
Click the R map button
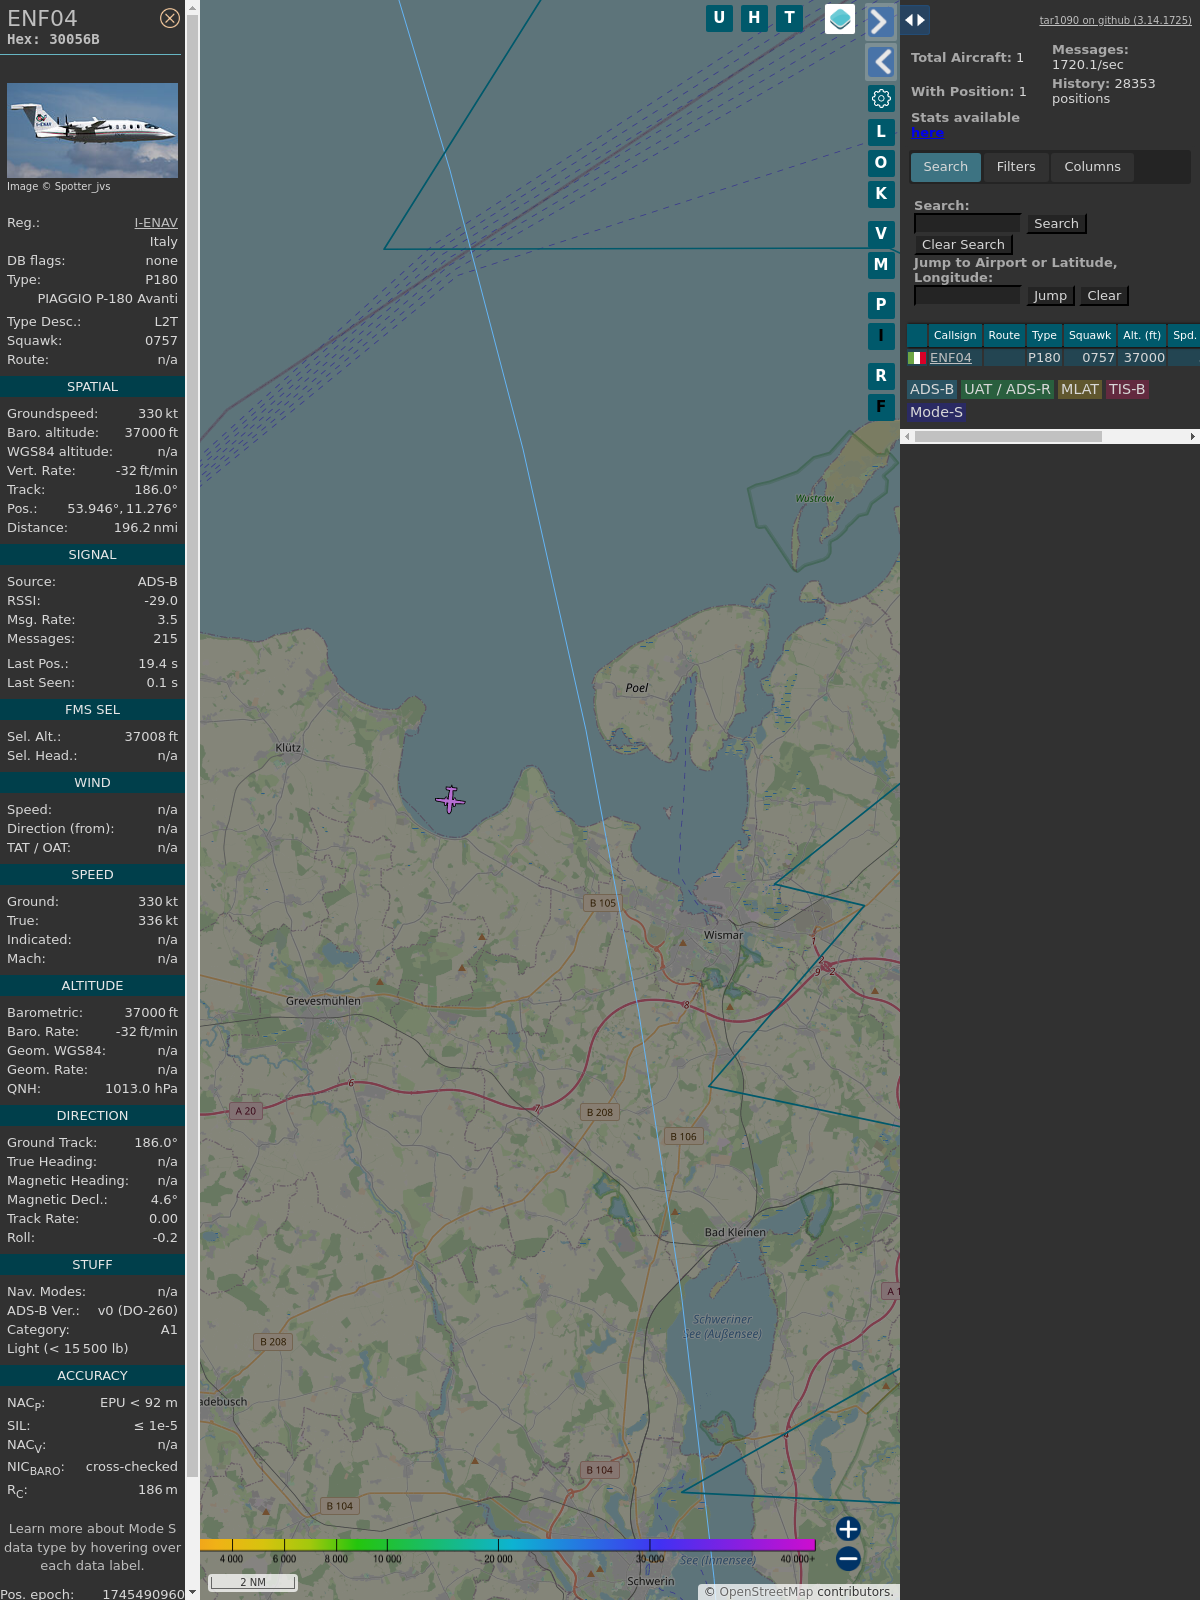(x=881, y=375)
